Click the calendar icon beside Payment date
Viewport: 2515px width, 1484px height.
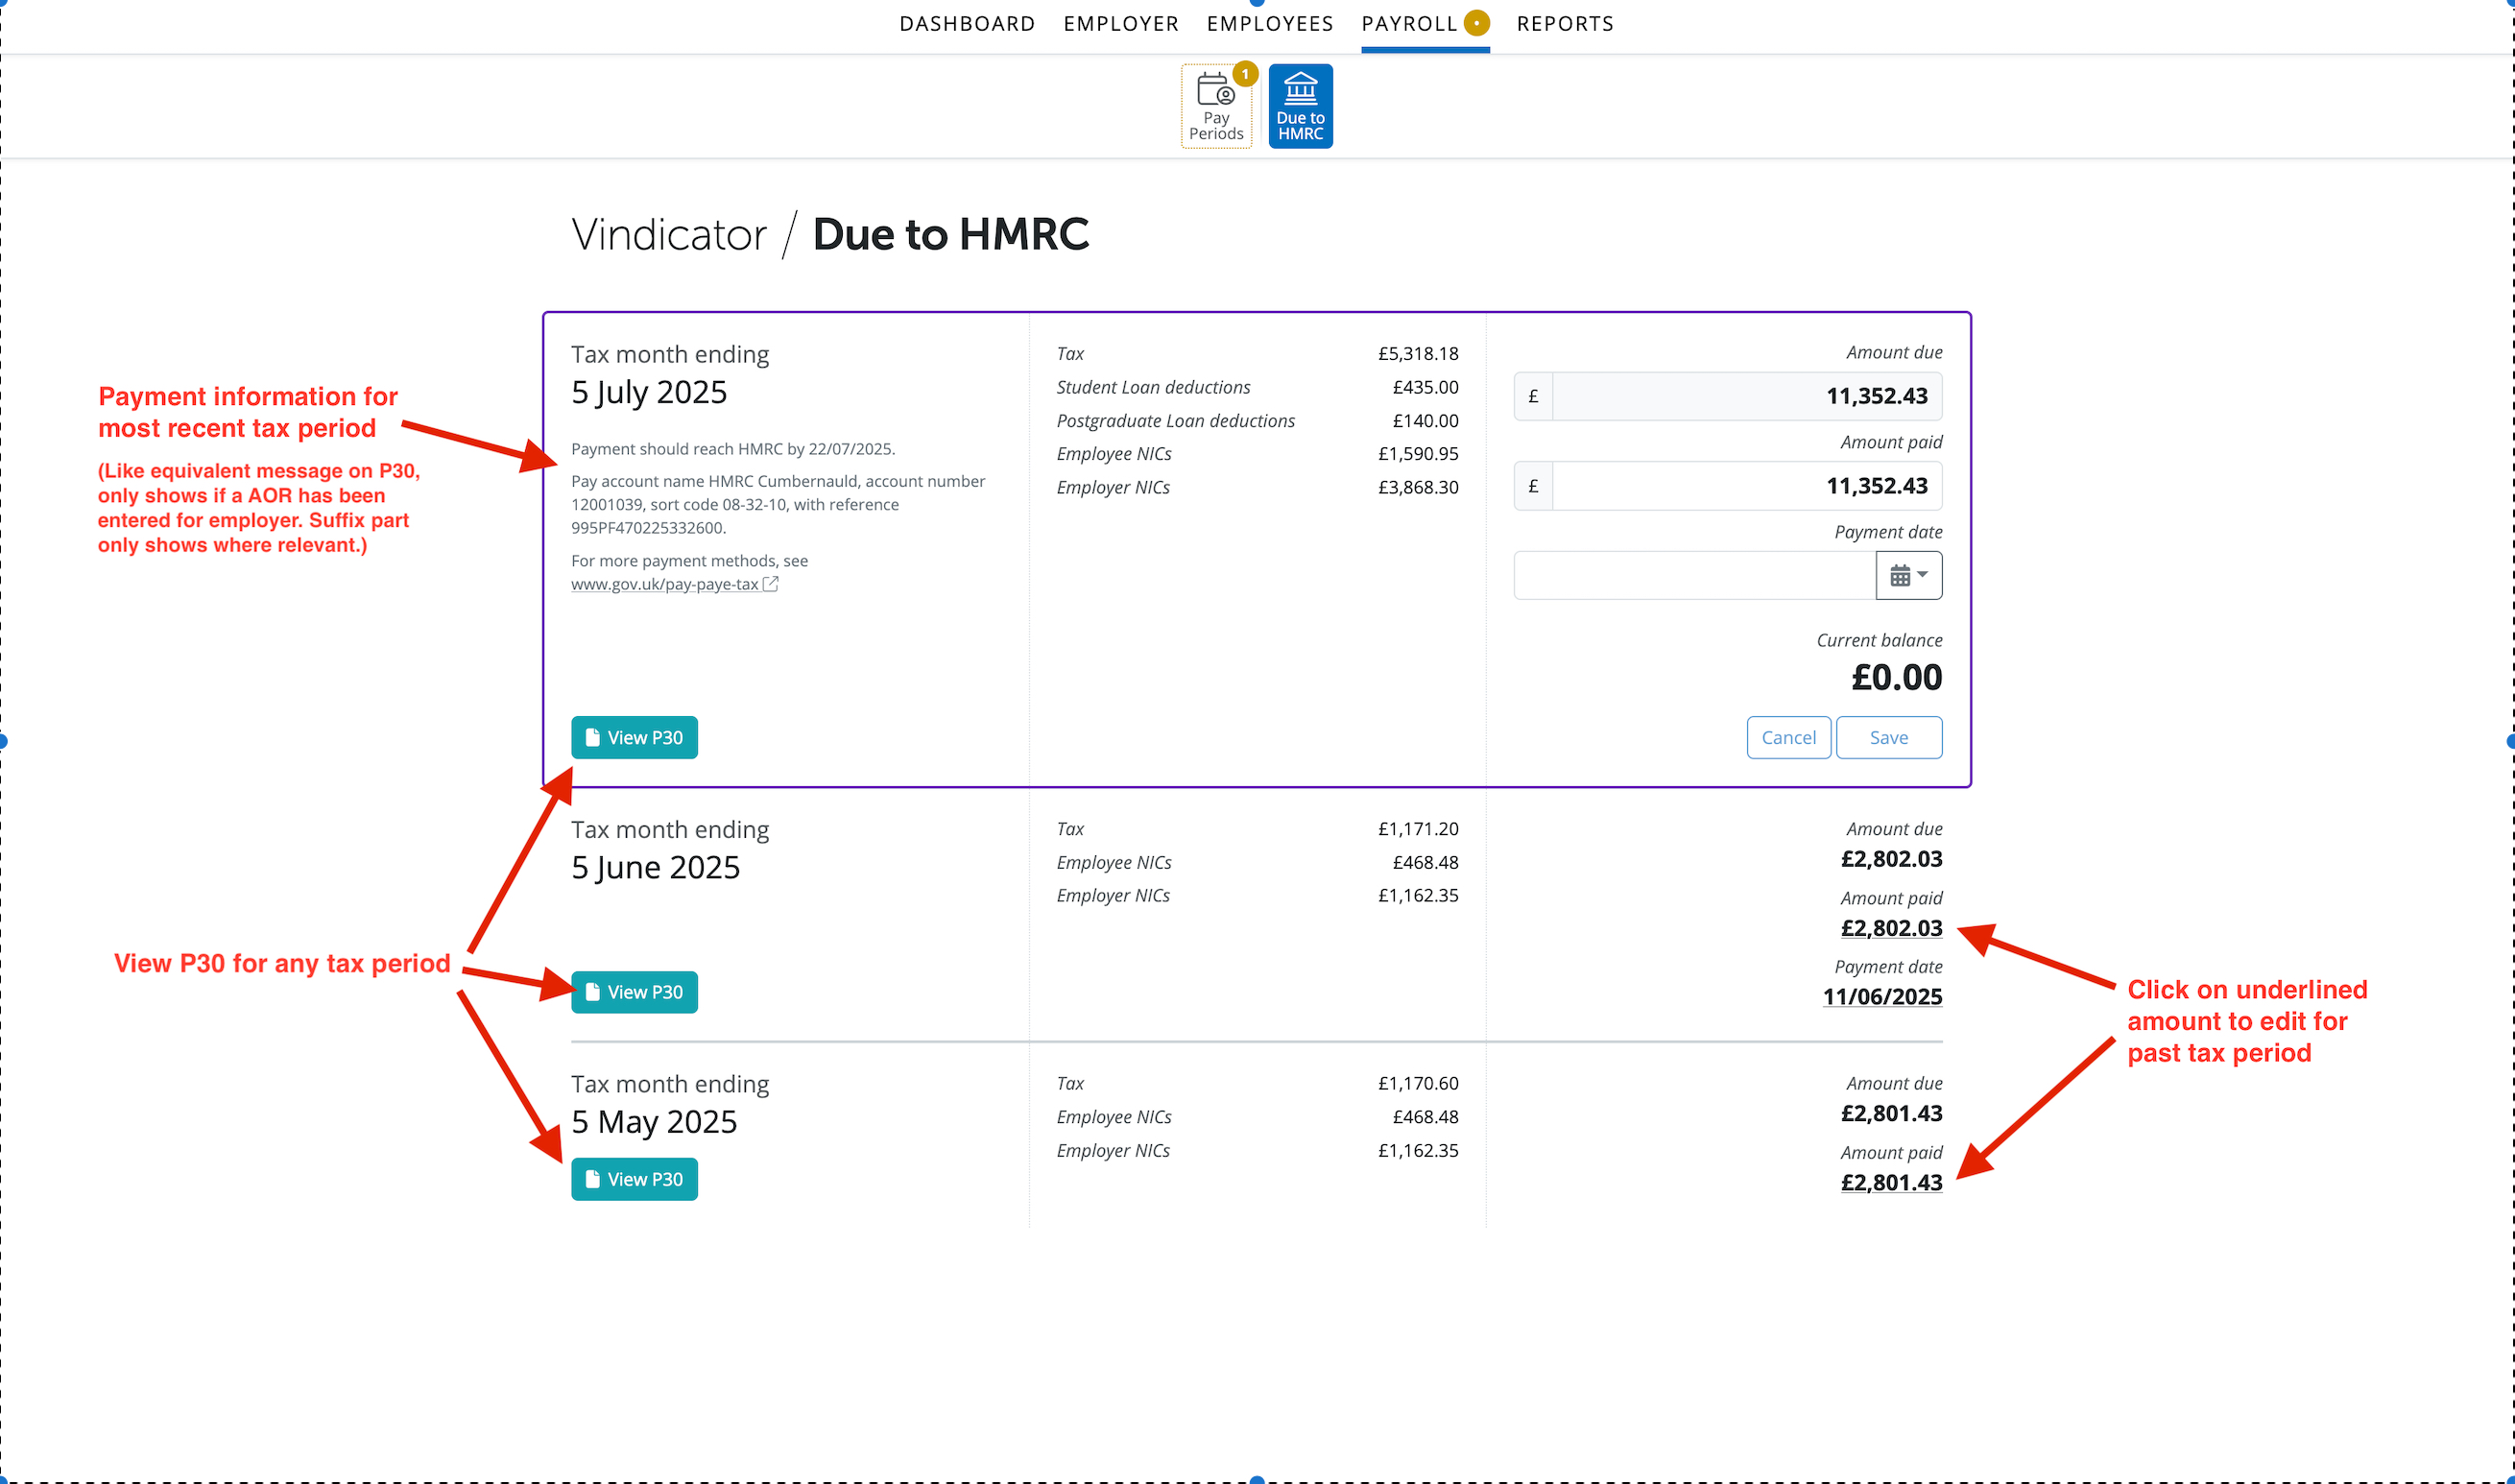tap(1908, 575)
